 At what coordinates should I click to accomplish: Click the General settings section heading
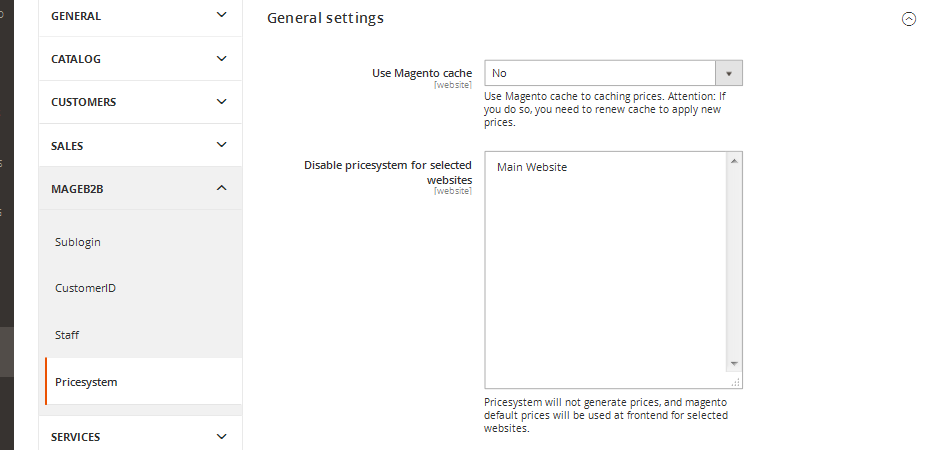326,18
